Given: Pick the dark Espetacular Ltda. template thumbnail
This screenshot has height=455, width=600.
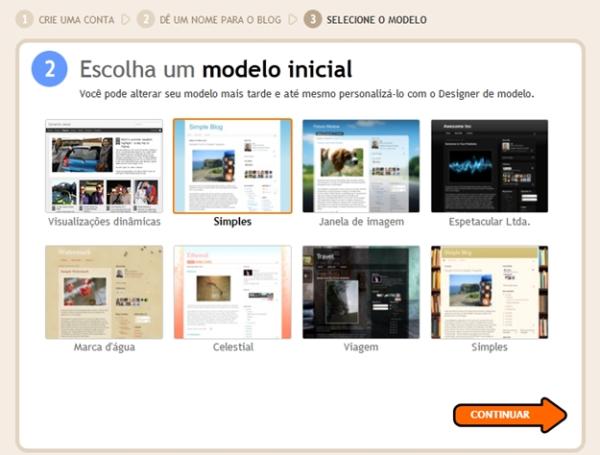Looking at the screenshot, I should (489, 166).
